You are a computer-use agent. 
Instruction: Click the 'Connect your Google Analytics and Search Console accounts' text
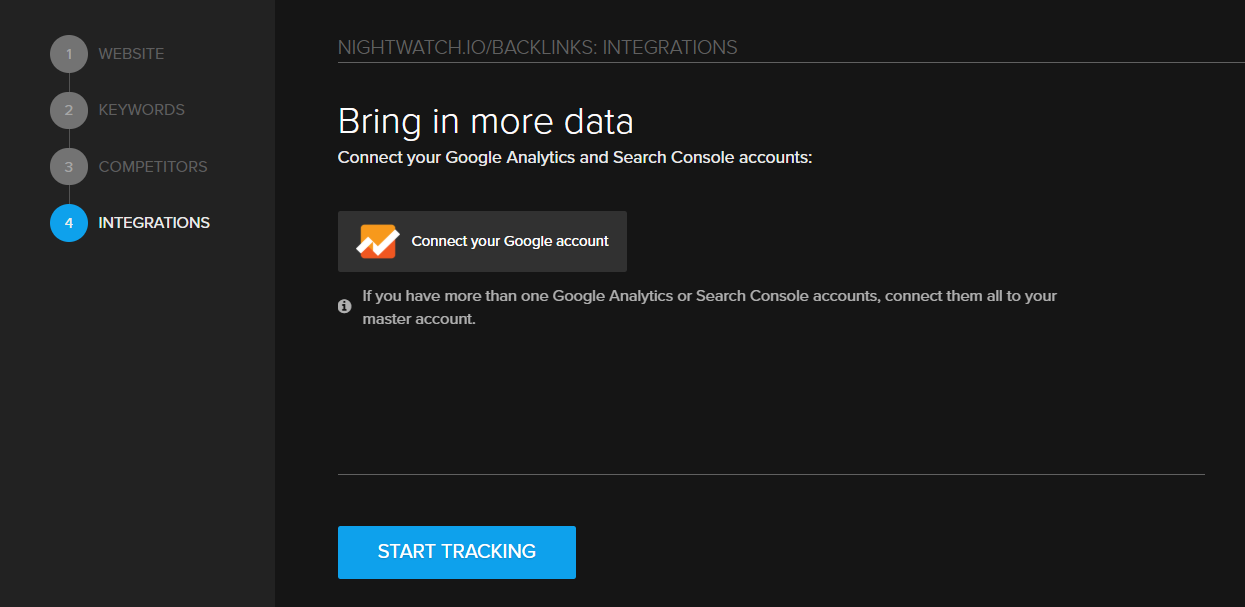click(575, 158)
